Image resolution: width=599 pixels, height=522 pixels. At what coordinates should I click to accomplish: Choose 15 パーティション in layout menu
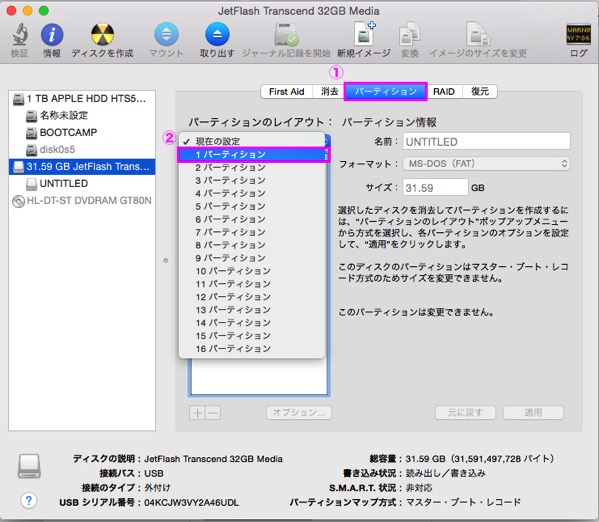pyautogui.click(x=252, y=336)
